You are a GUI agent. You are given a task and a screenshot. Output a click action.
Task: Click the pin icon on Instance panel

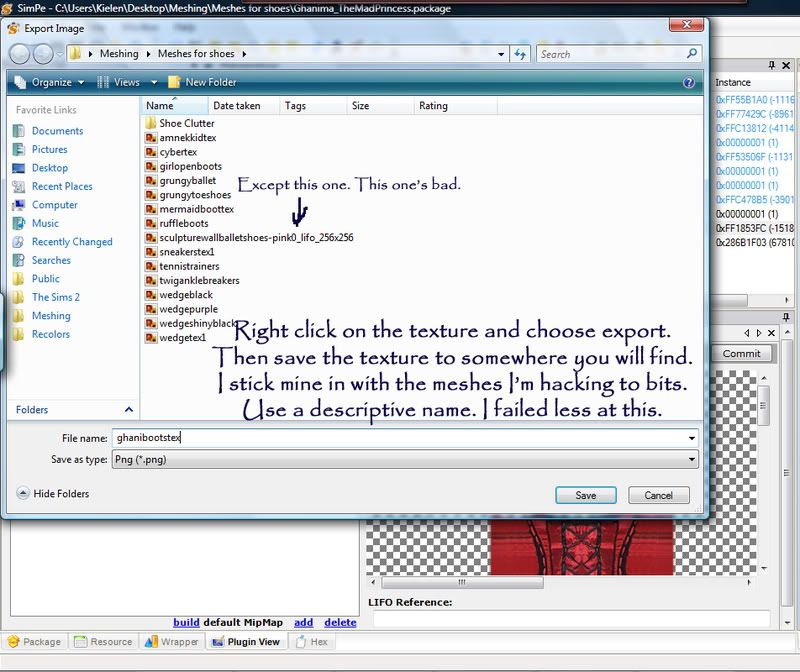(x=771, y=65)
